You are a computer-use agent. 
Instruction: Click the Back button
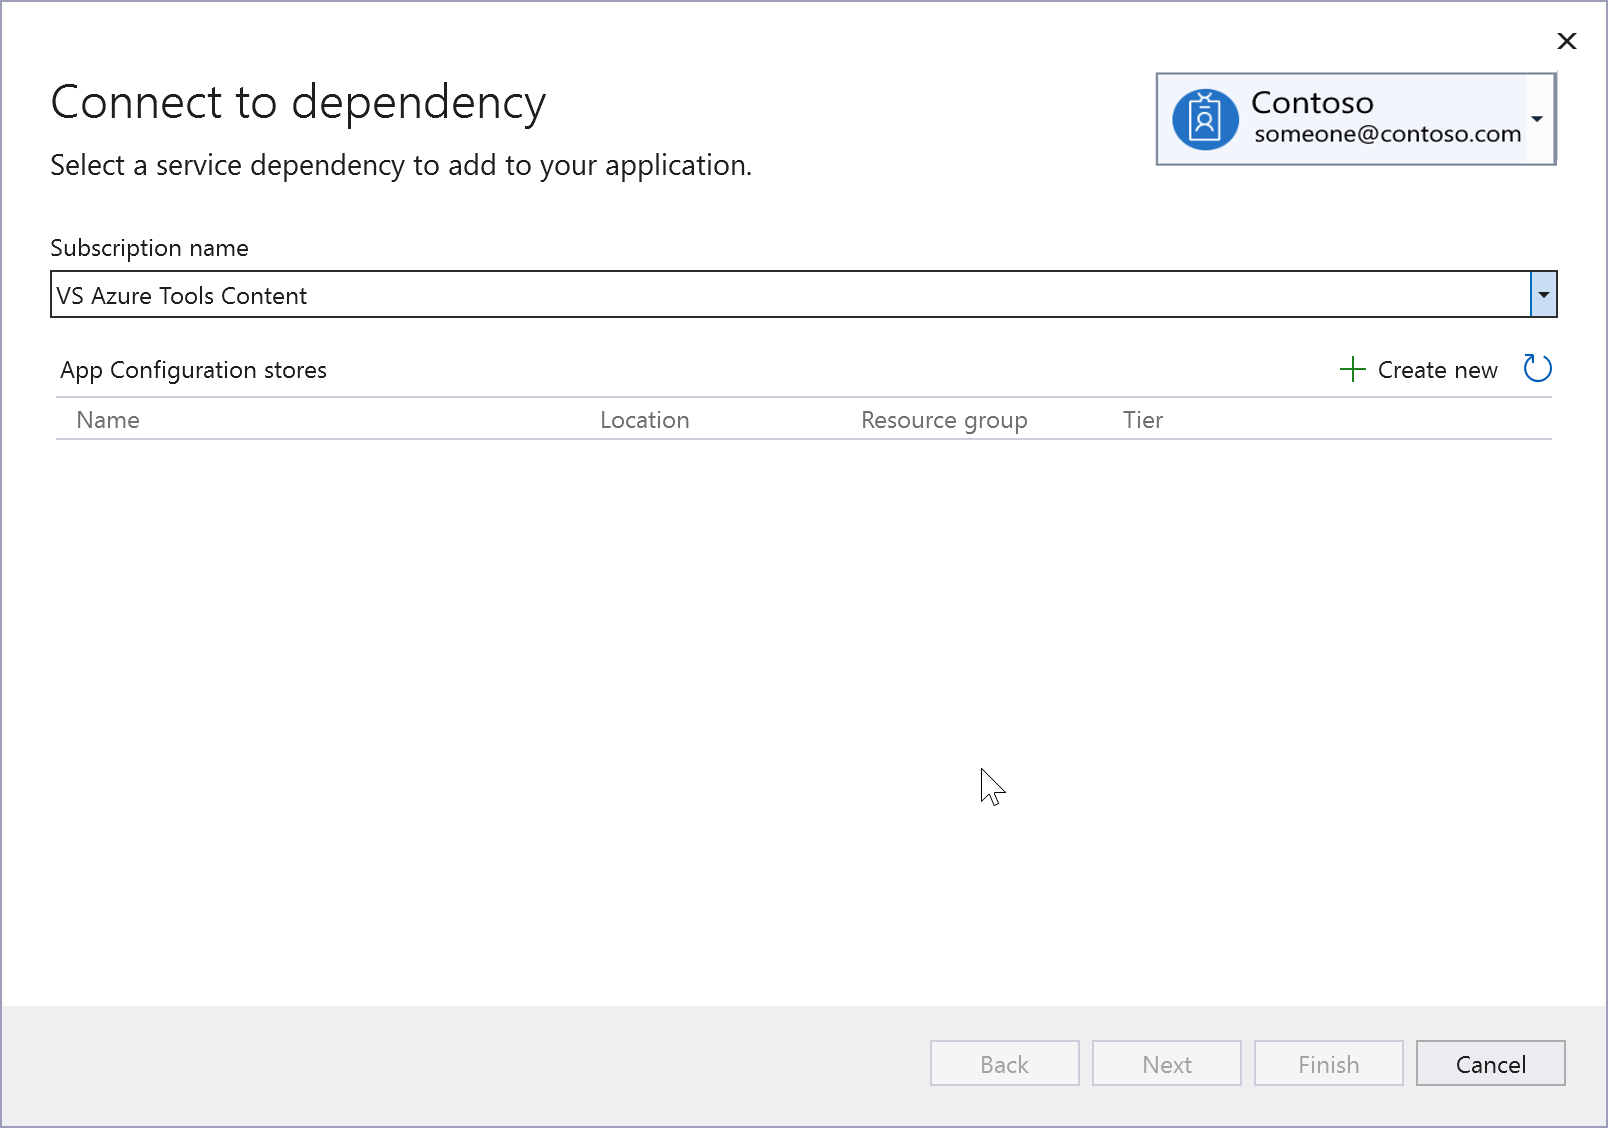(x=1005, y=1063)
